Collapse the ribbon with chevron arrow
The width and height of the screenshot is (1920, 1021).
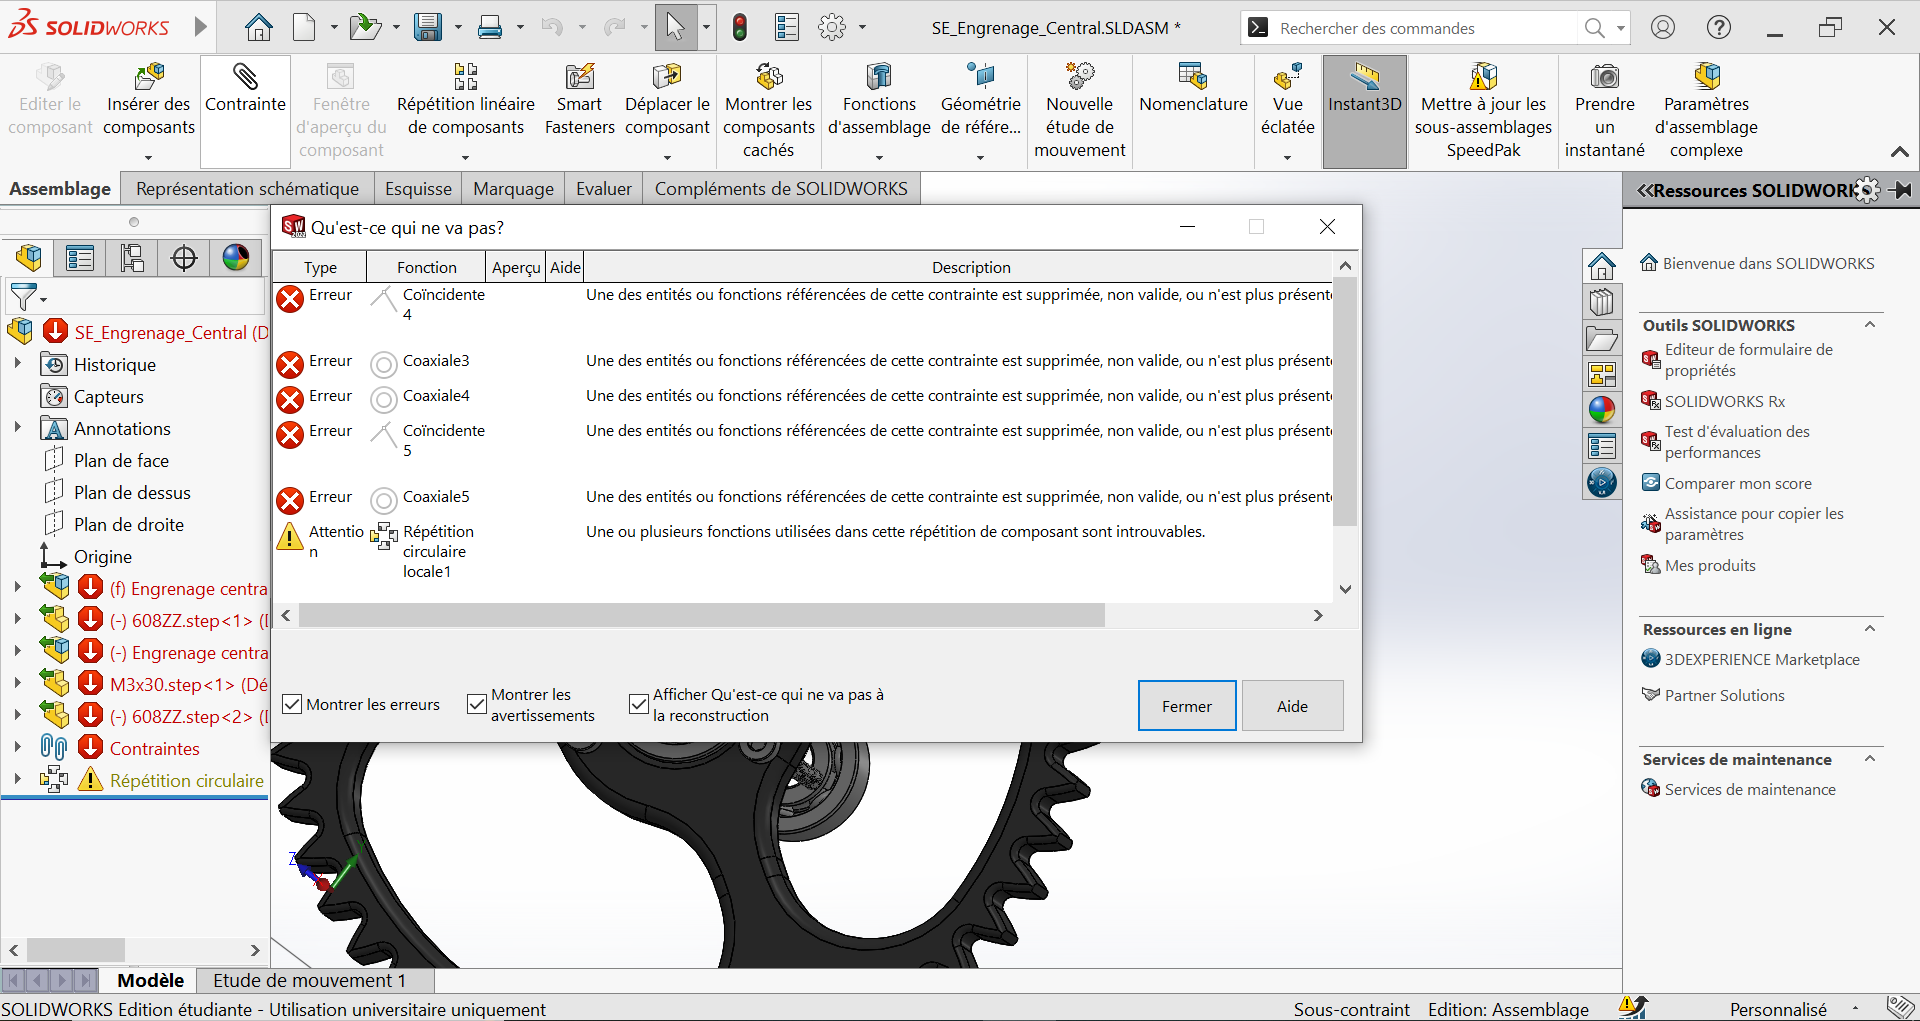click(1899, 152)
